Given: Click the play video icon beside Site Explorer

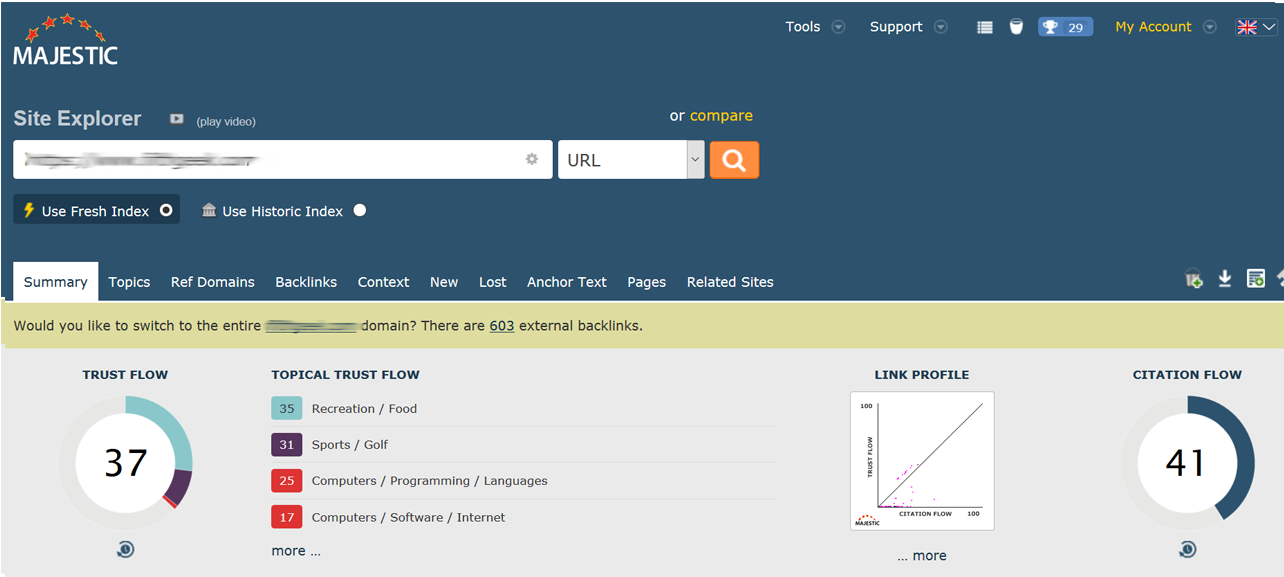Looking at the screenshot, I should coord(177,119).
